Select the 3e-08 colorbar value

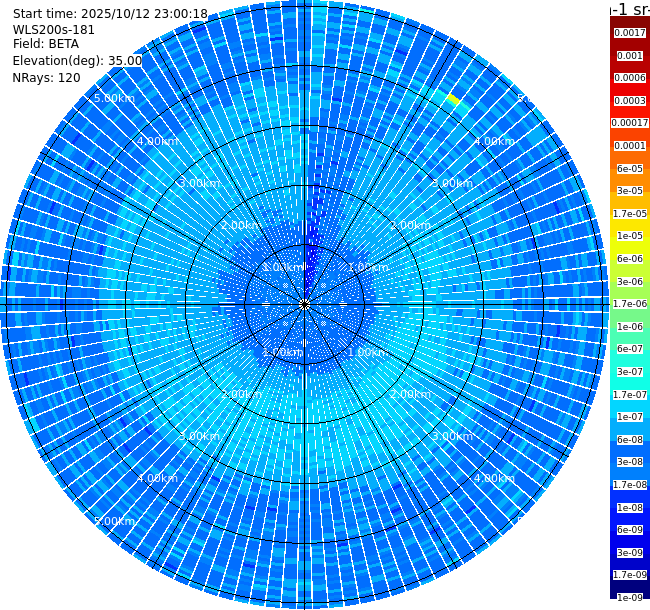click(x=630, y=462)
